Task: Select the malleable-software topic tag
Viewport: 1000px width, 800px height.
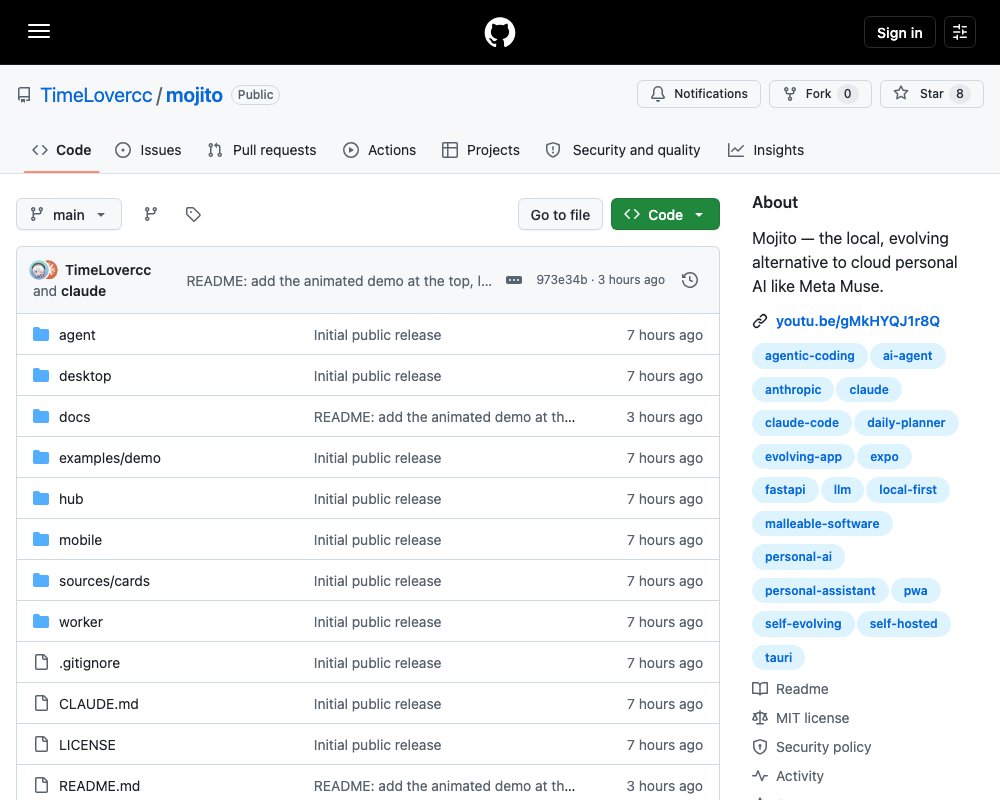Action: (x=822, y=523)
